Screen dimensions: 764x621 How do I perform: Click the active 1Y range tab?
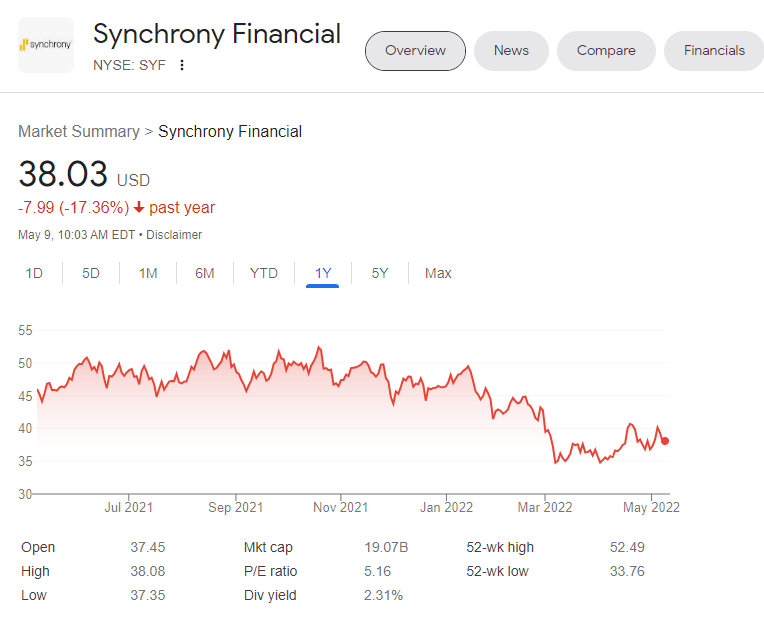tap(323, 273)
